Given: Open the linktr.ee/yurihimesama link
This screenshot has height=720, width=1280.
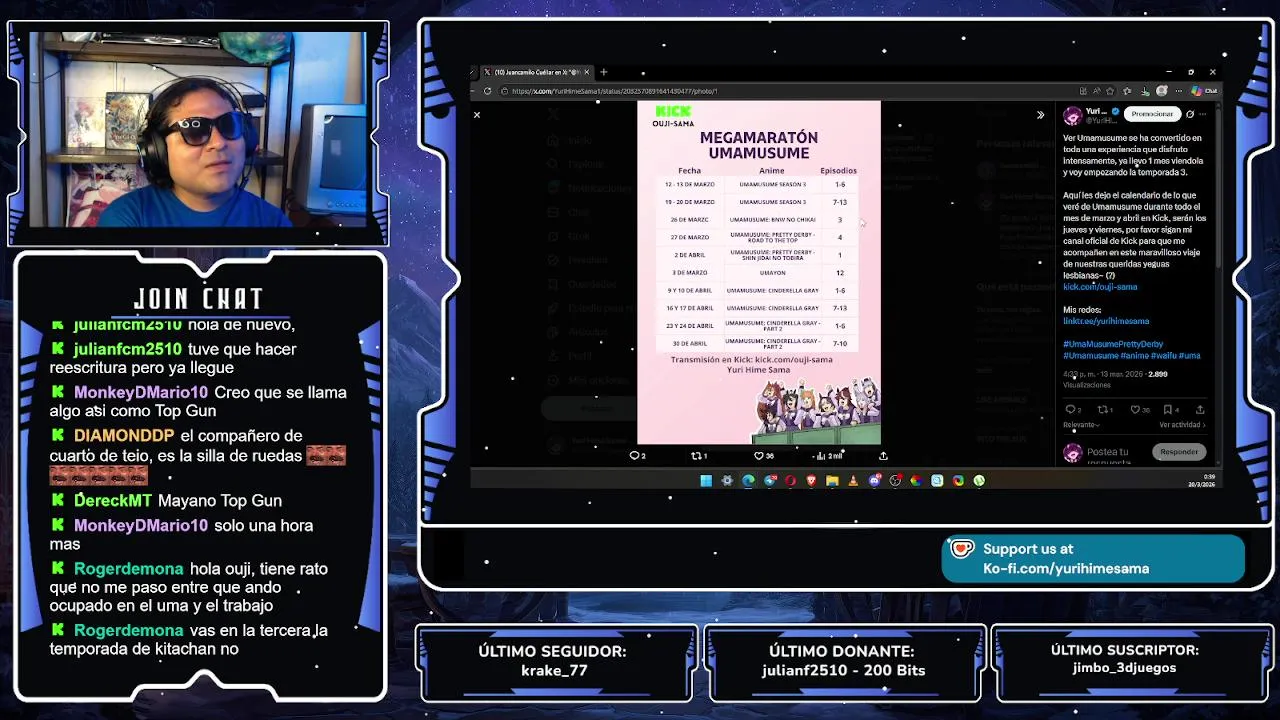Looking at the screenshot, I should (x=1106, y=321).
